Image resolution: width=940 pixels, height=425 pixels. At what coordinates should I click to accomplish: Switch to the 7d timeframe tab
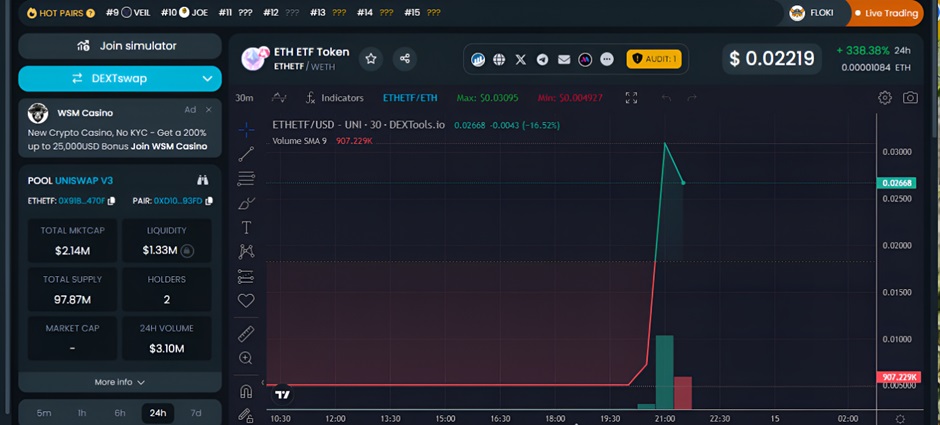[x=196, y=413]
